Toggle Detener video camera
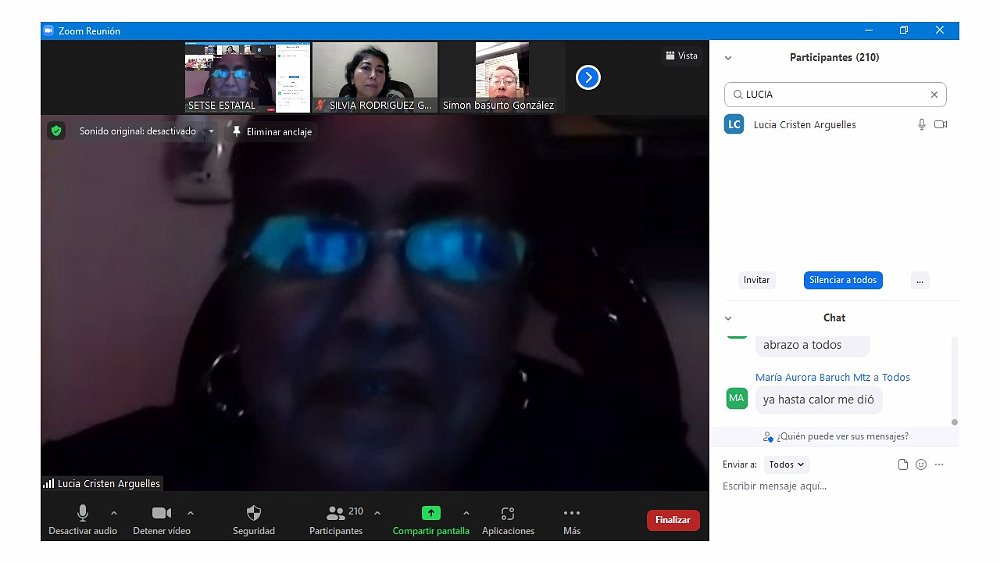Viewport: 1000px width, 563px height. coord(161,513)
